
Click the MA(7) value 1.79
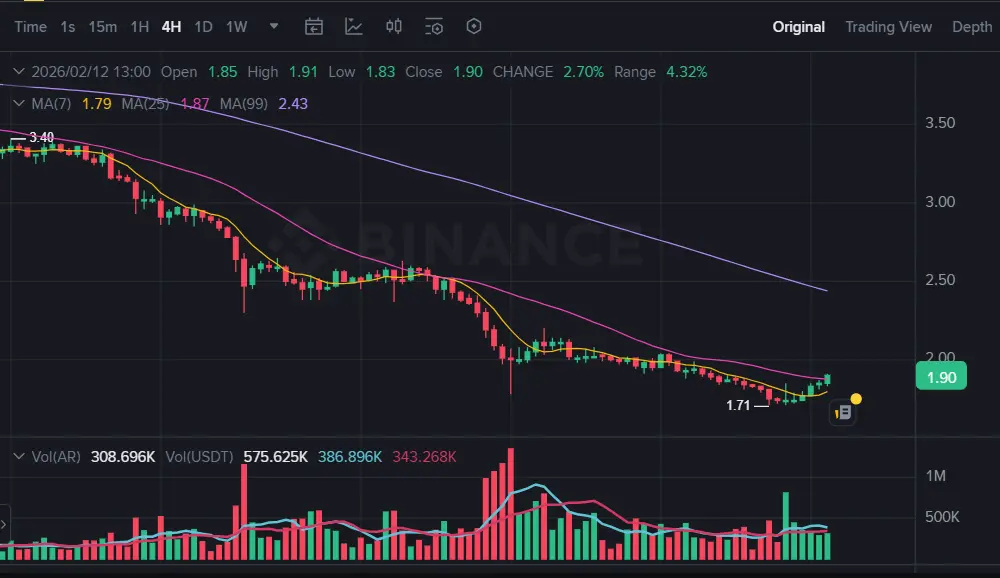[x=96, y=104]
